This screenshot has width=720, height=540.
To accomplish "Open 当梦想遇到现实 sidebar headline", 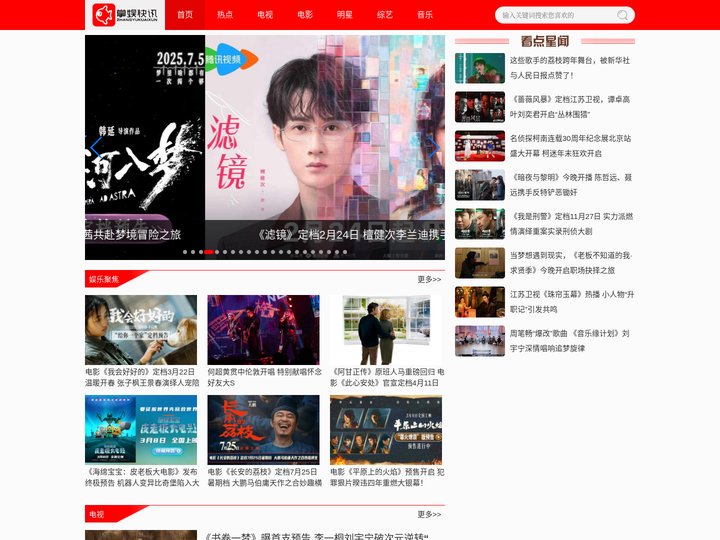I will click(571, 263).
